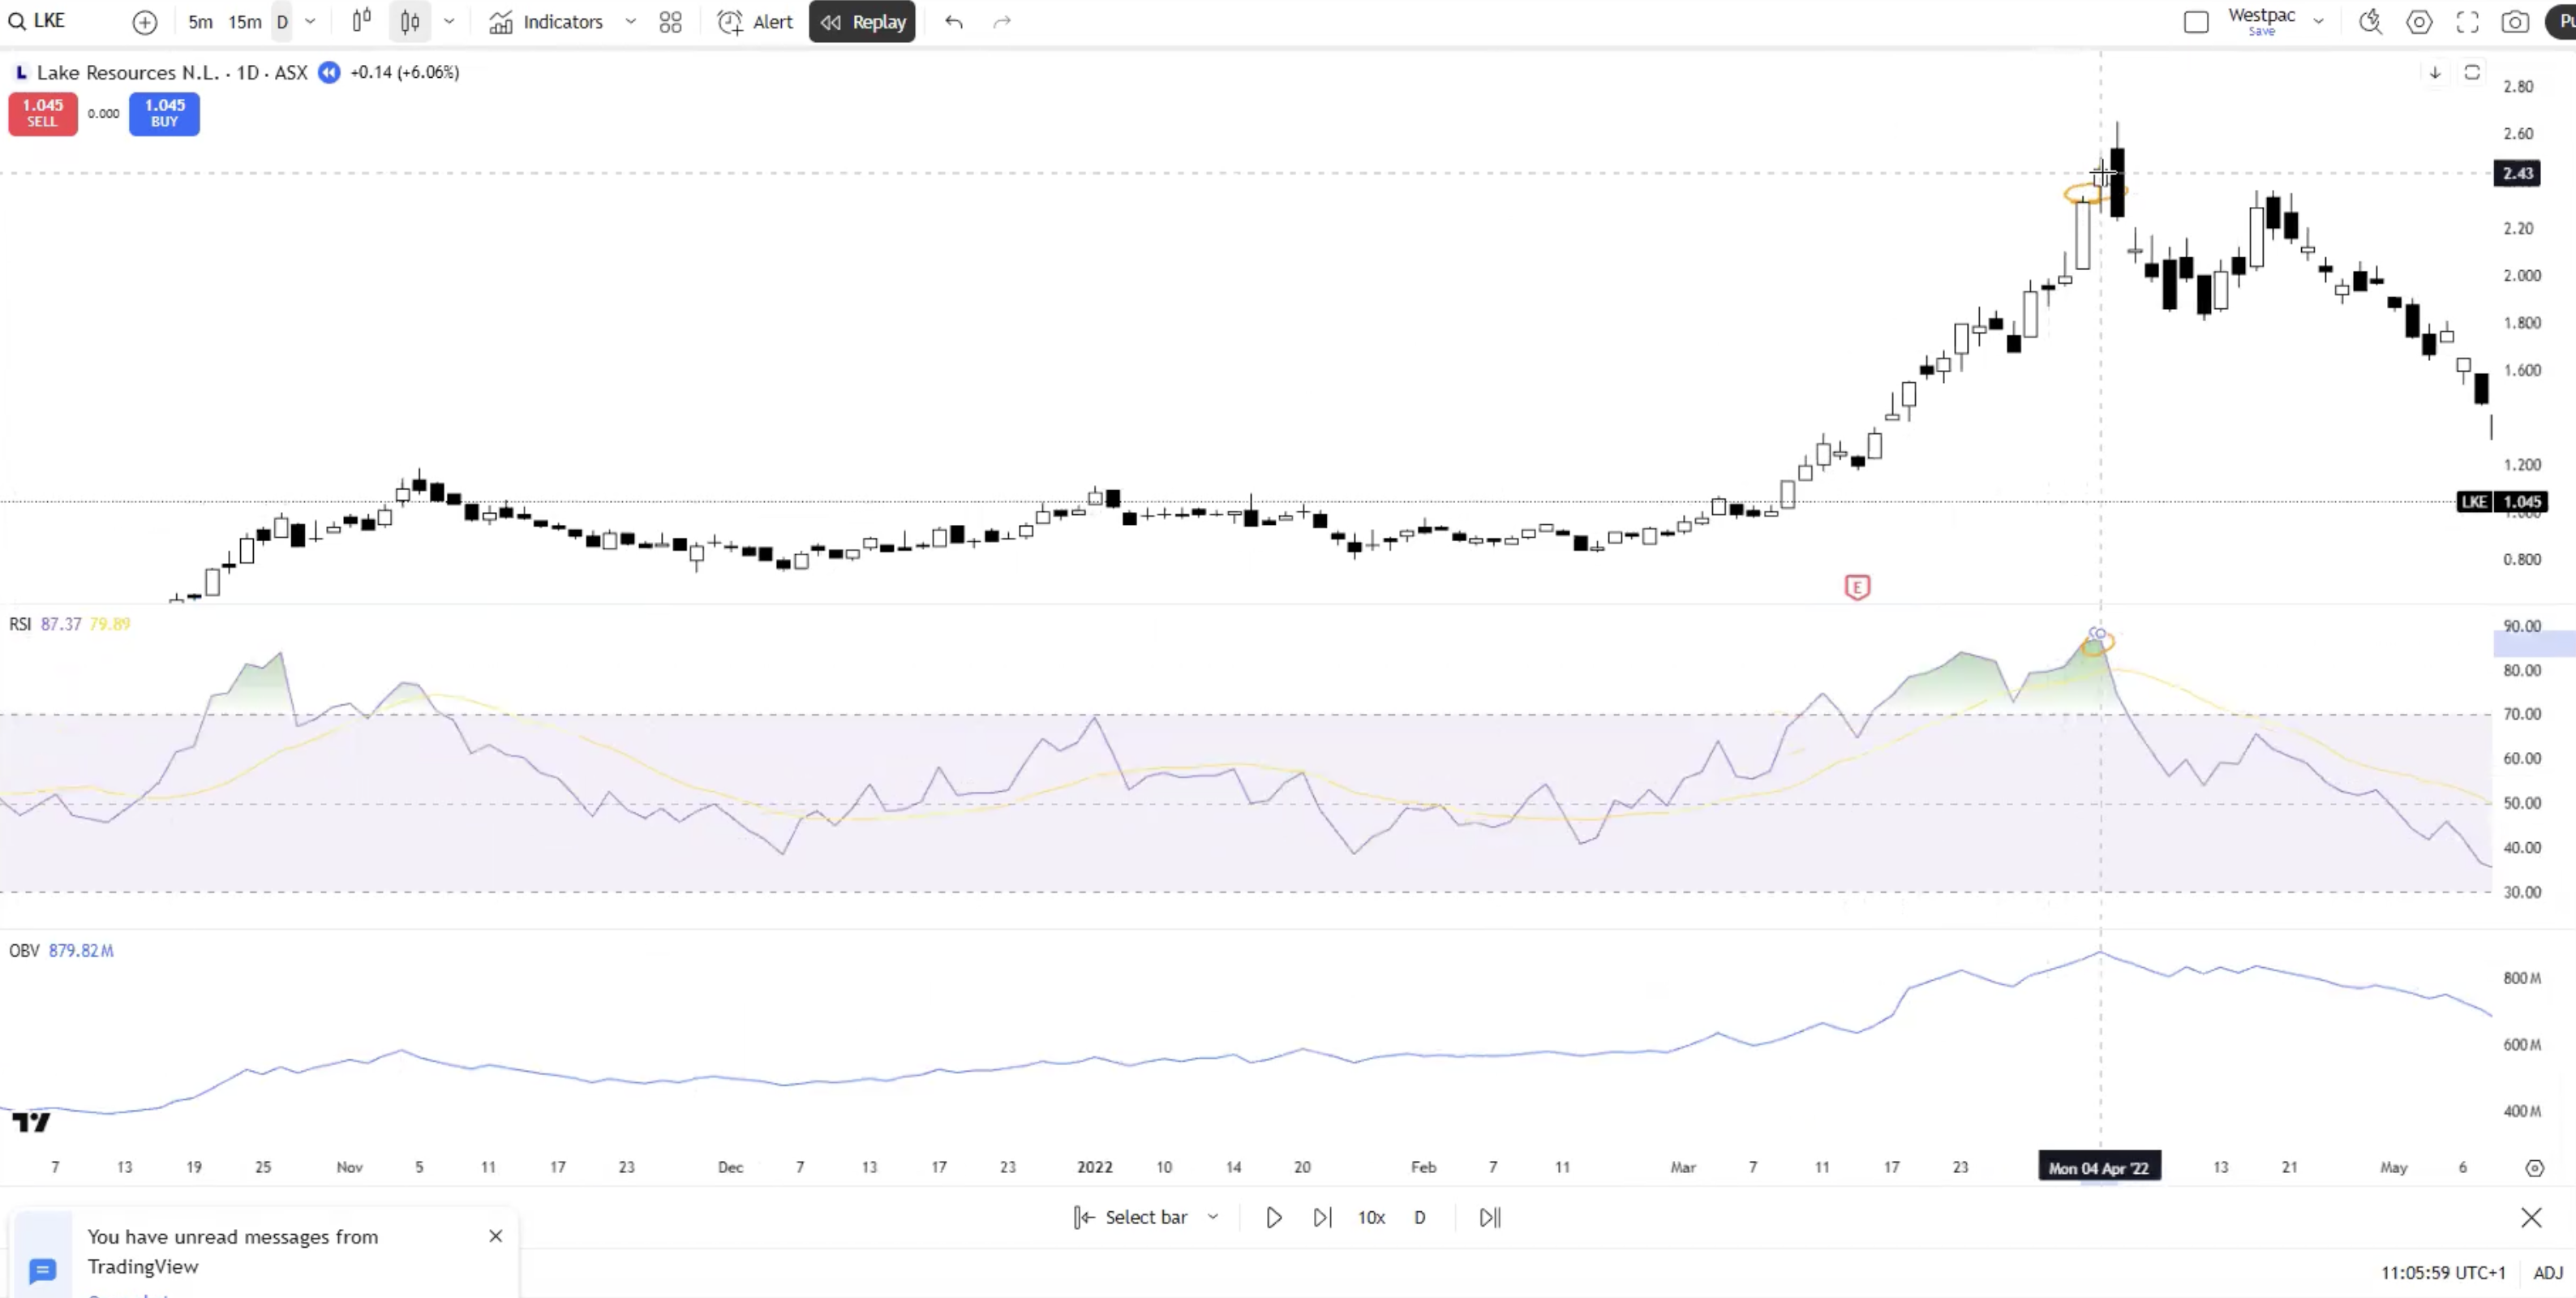Open the chart style dropdown chevron
This screenshot has width=2576, height=1298.
tap(449, 22)
